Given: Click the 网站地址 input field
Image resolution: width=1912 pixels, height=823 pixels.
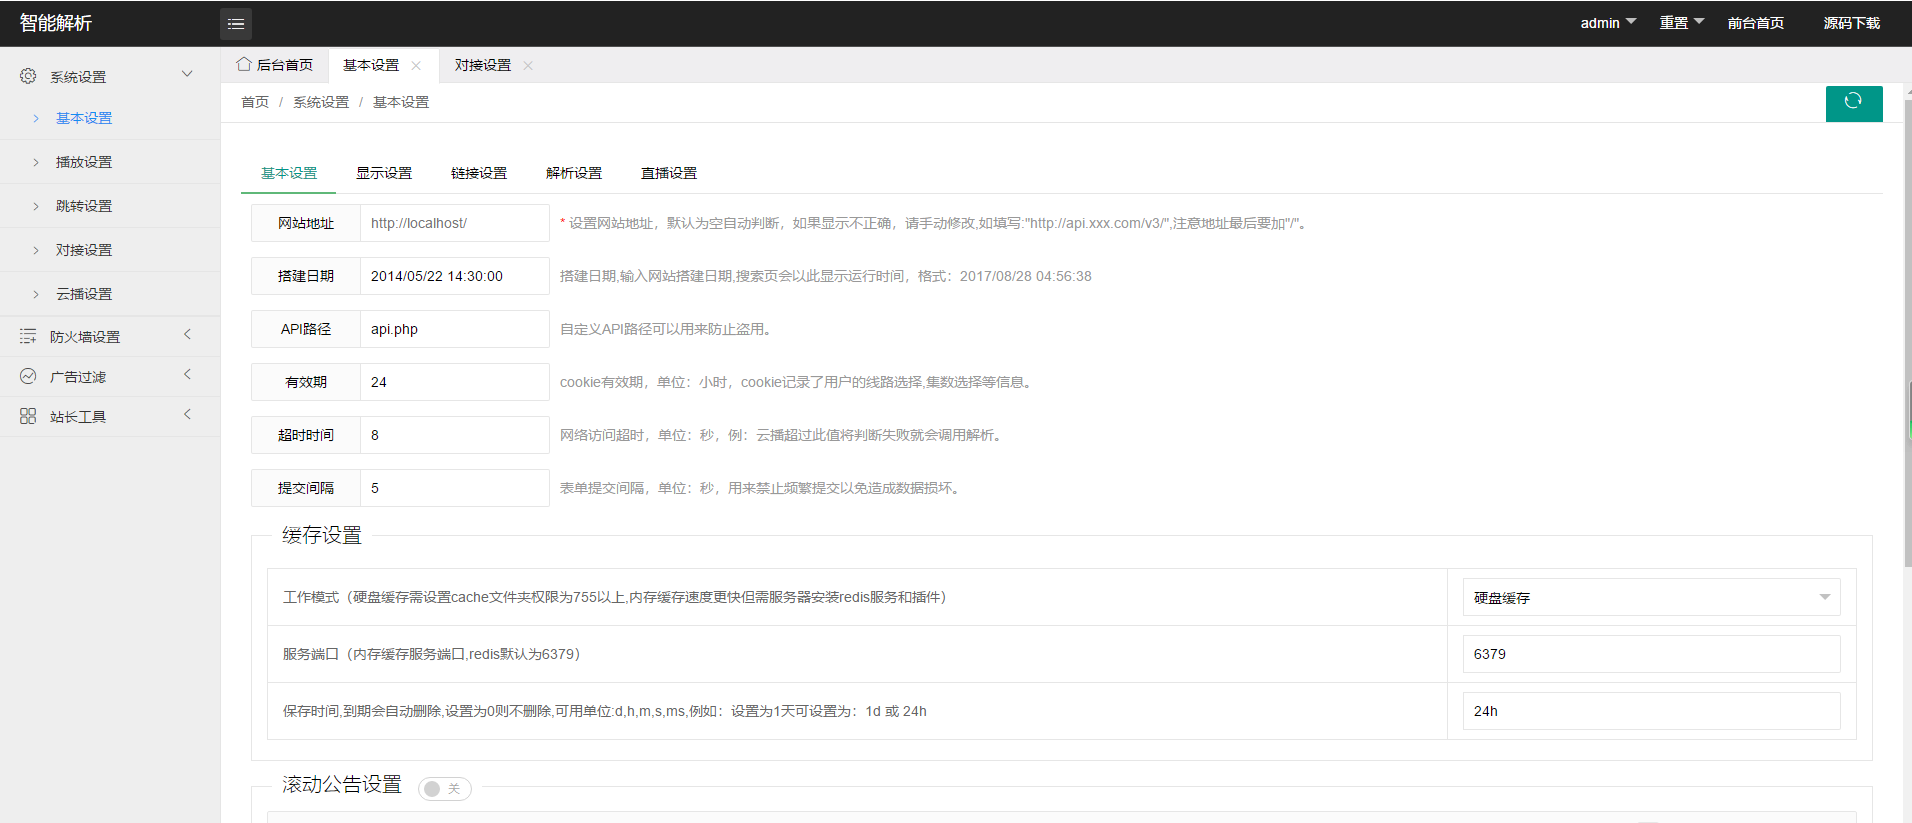Looking at the screenshot, I should (x=455, y=223).
